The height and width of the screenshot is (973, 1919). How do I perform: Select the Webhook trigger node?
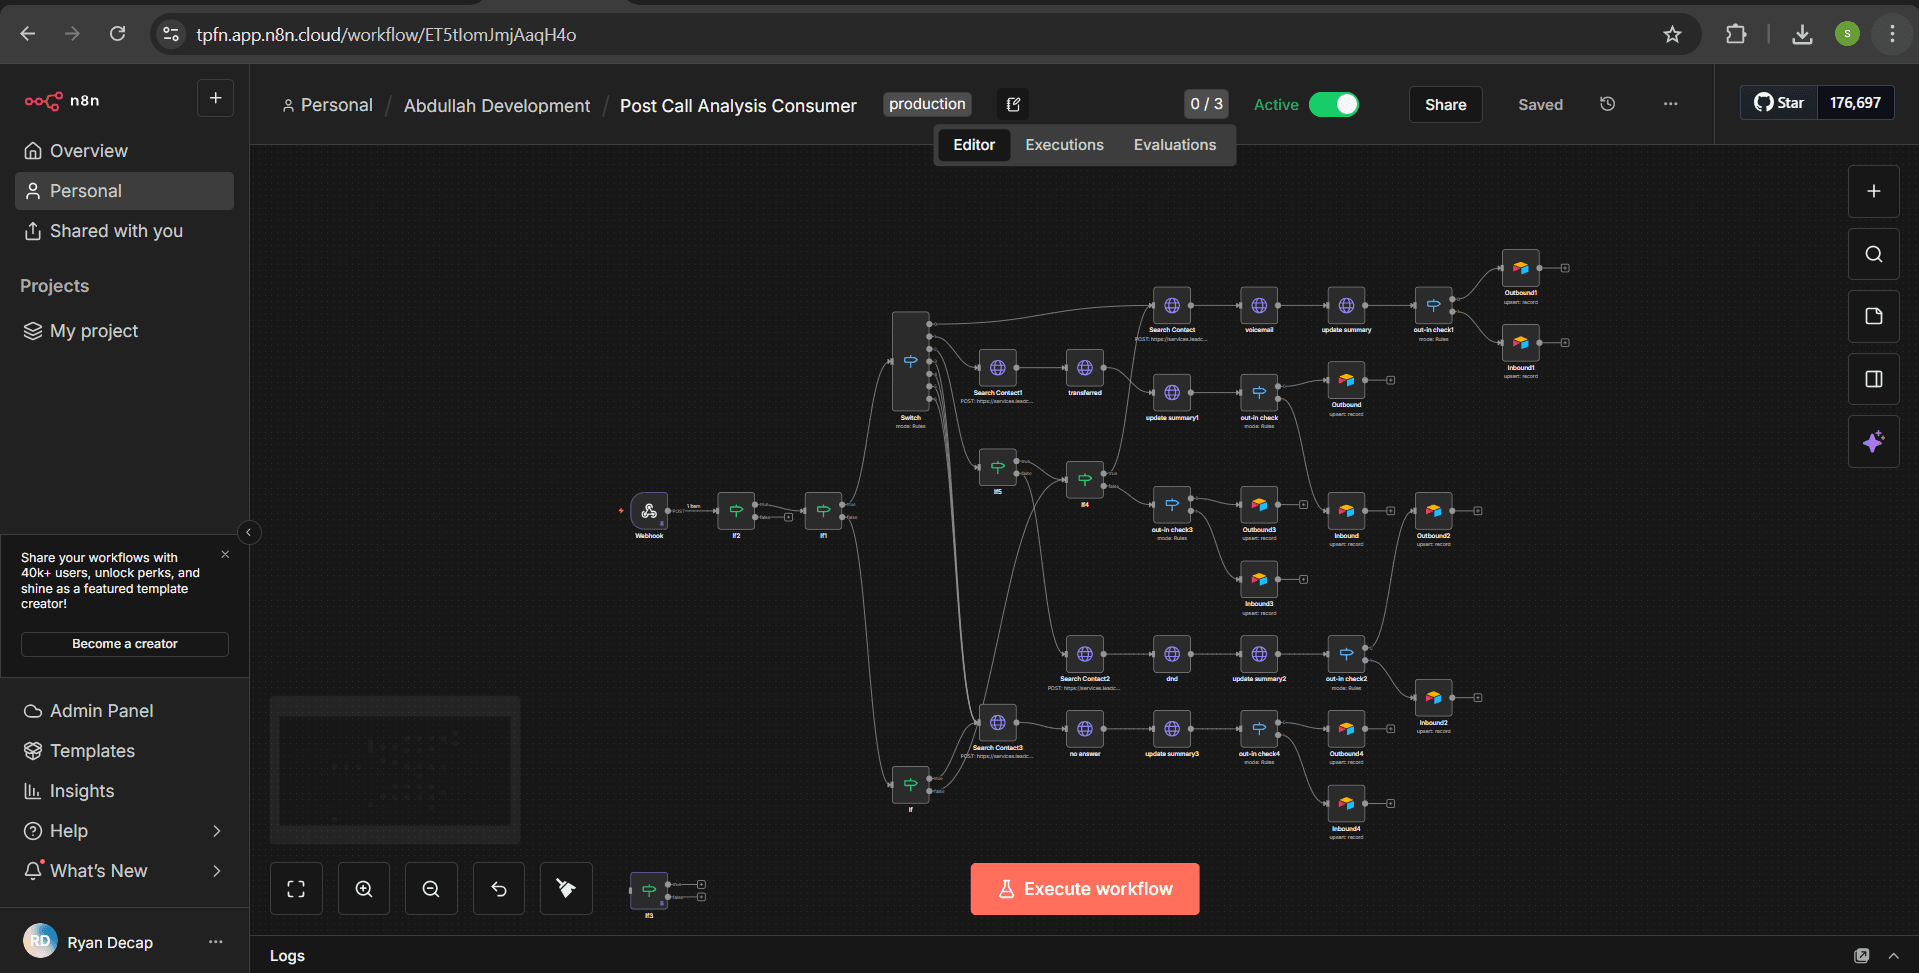coord(649,511)
